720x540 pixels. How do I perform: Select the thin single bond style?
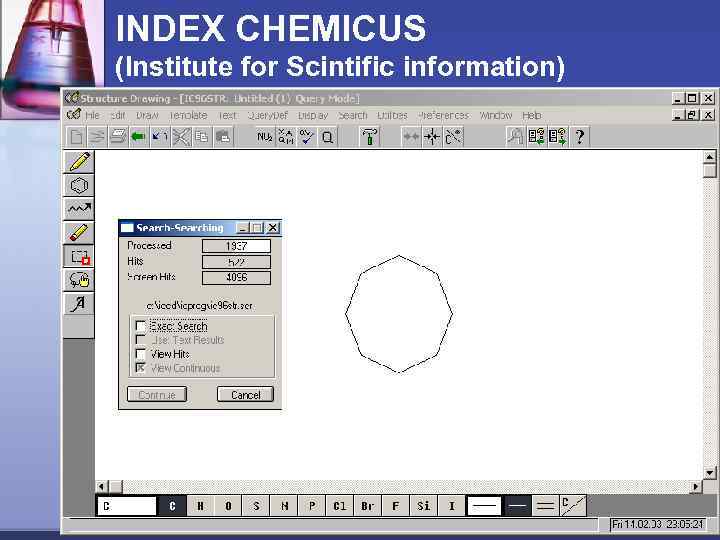pyautogui.click(x=484, y=506)
